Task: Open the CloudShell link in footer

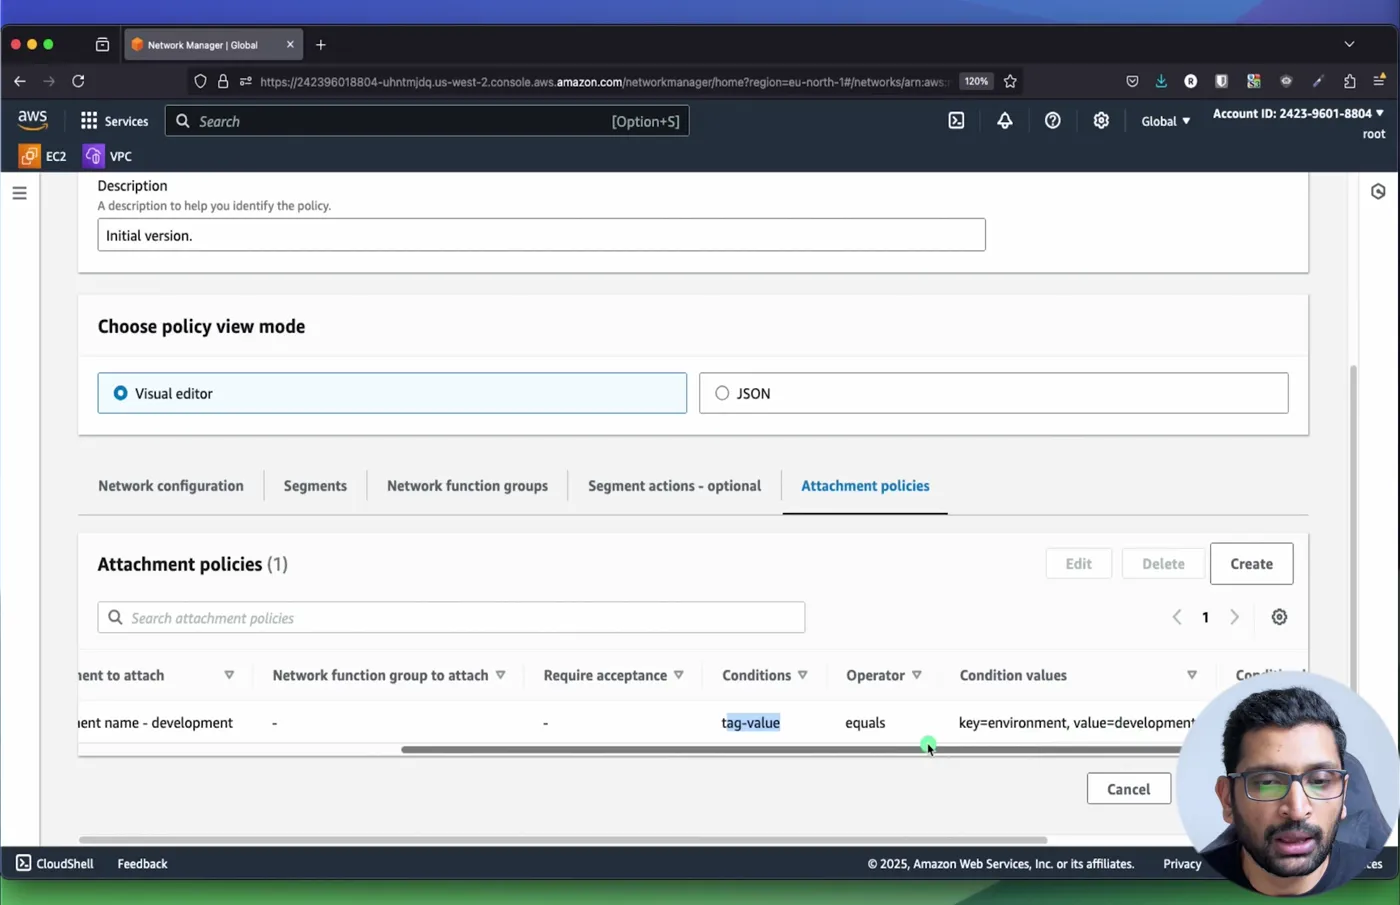Action: pos(55,864)
